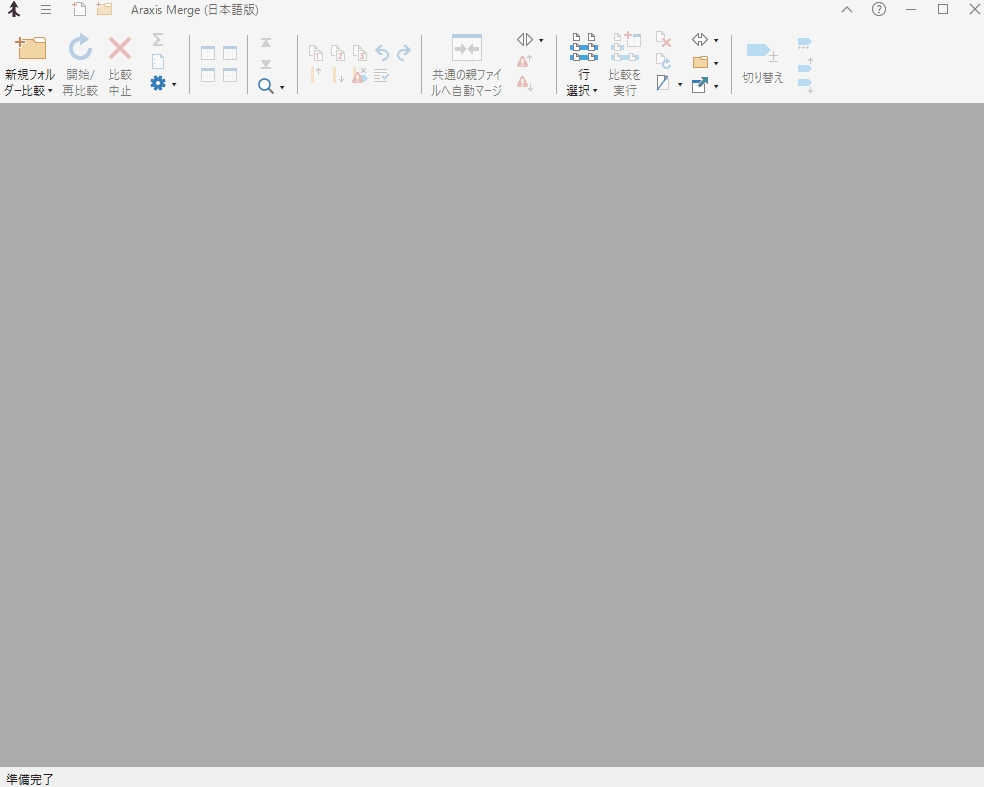Click the 切り替え toggle bookmark button
The height and width of the screenshot is (787, 984).
(x=762, y=52)
